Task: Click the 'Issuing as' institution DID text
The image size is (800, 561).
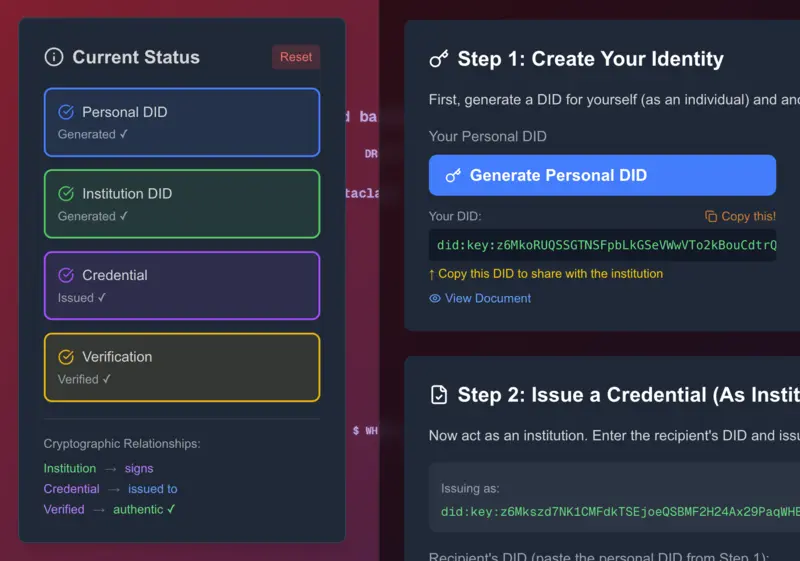Action: pyautogui.click(x=620, y=512)
